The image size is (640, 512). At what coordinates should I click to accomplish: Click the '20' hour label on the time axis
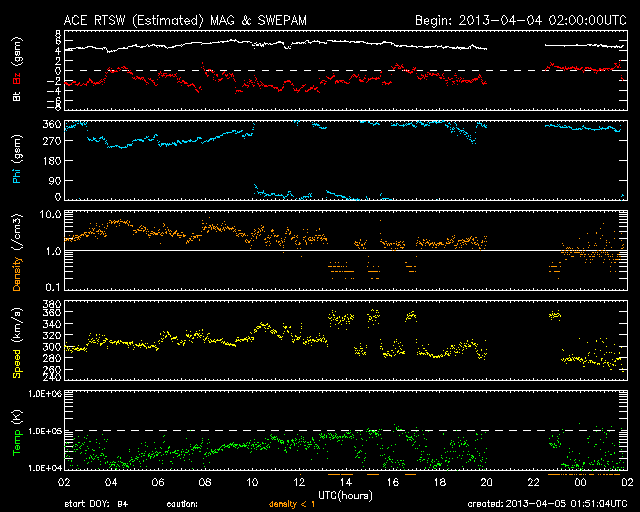click(x=487, y=483)
